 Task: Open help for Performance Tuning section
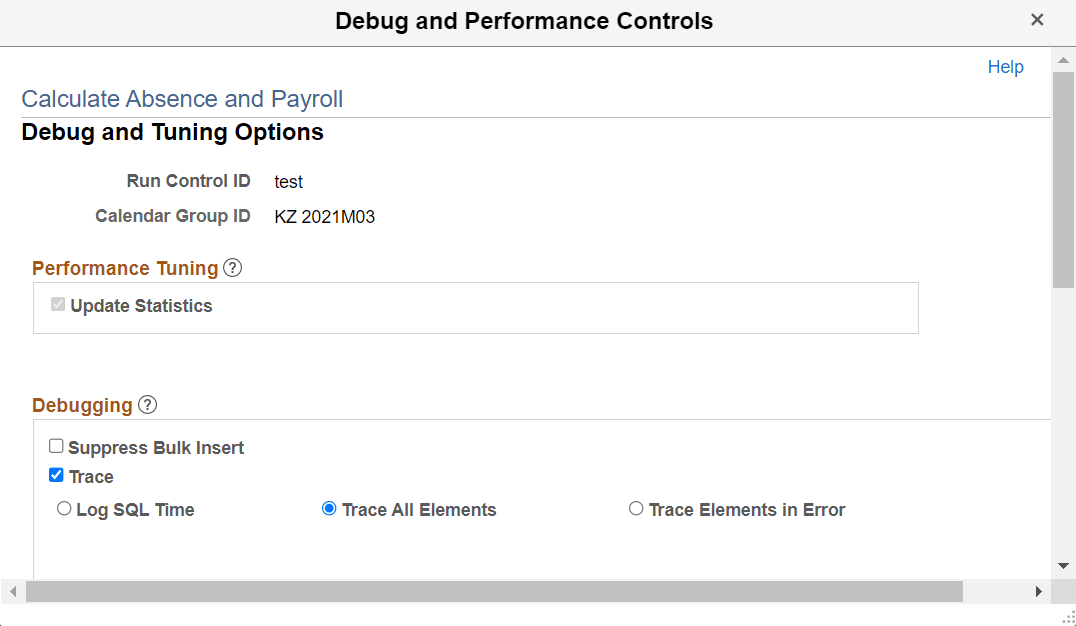(x=233, y=267)
